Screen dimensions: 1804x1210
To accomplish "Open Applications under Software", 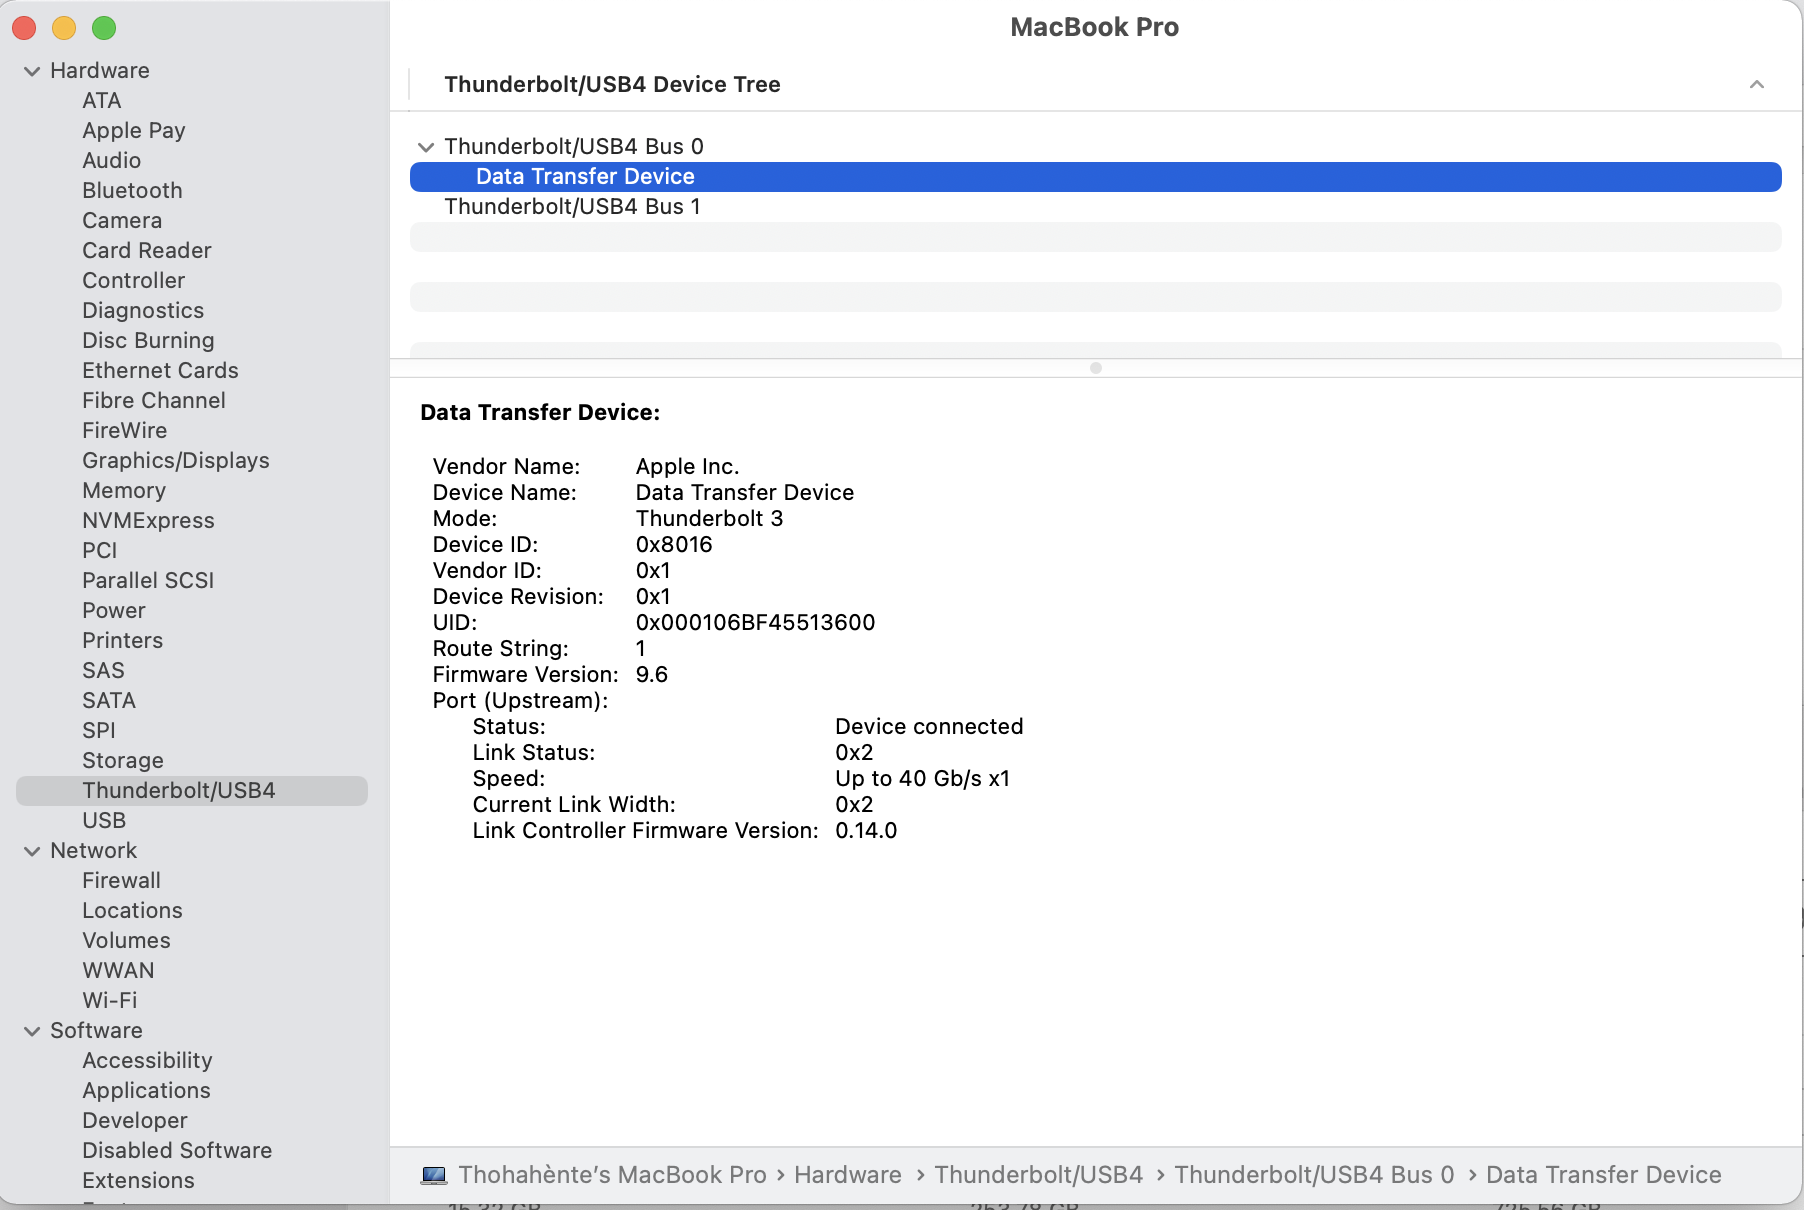I will click(x=146, y=1091).
